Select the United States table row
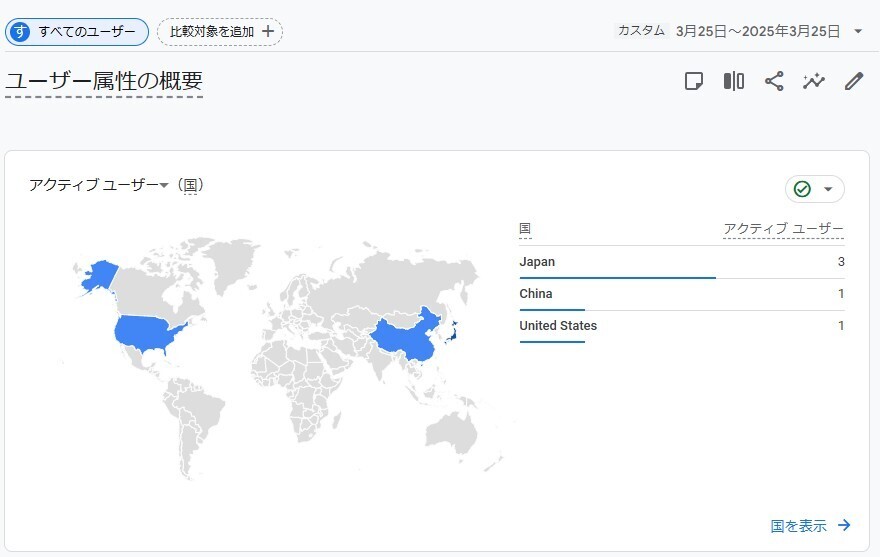The image size is (880, 557). pos(681,326)
